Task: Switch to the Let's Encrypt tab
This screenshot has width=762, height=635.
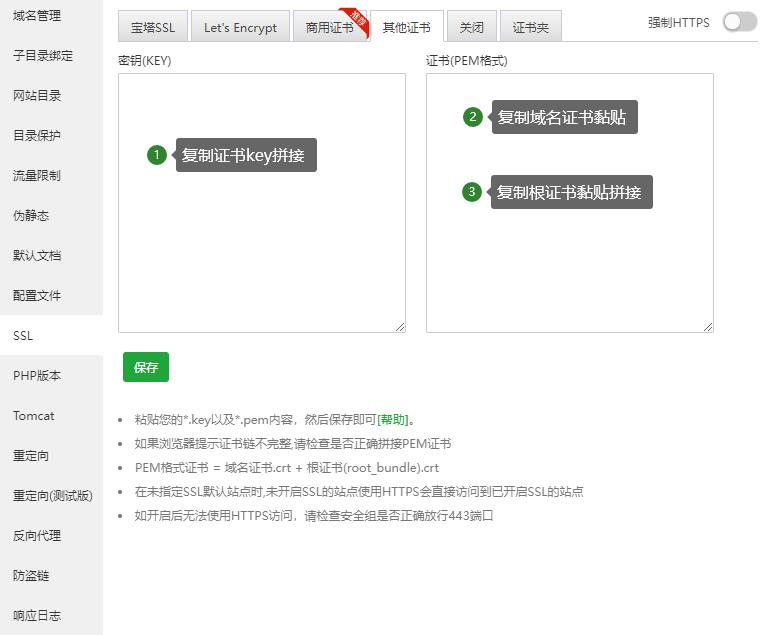Action: pos(240,28)
